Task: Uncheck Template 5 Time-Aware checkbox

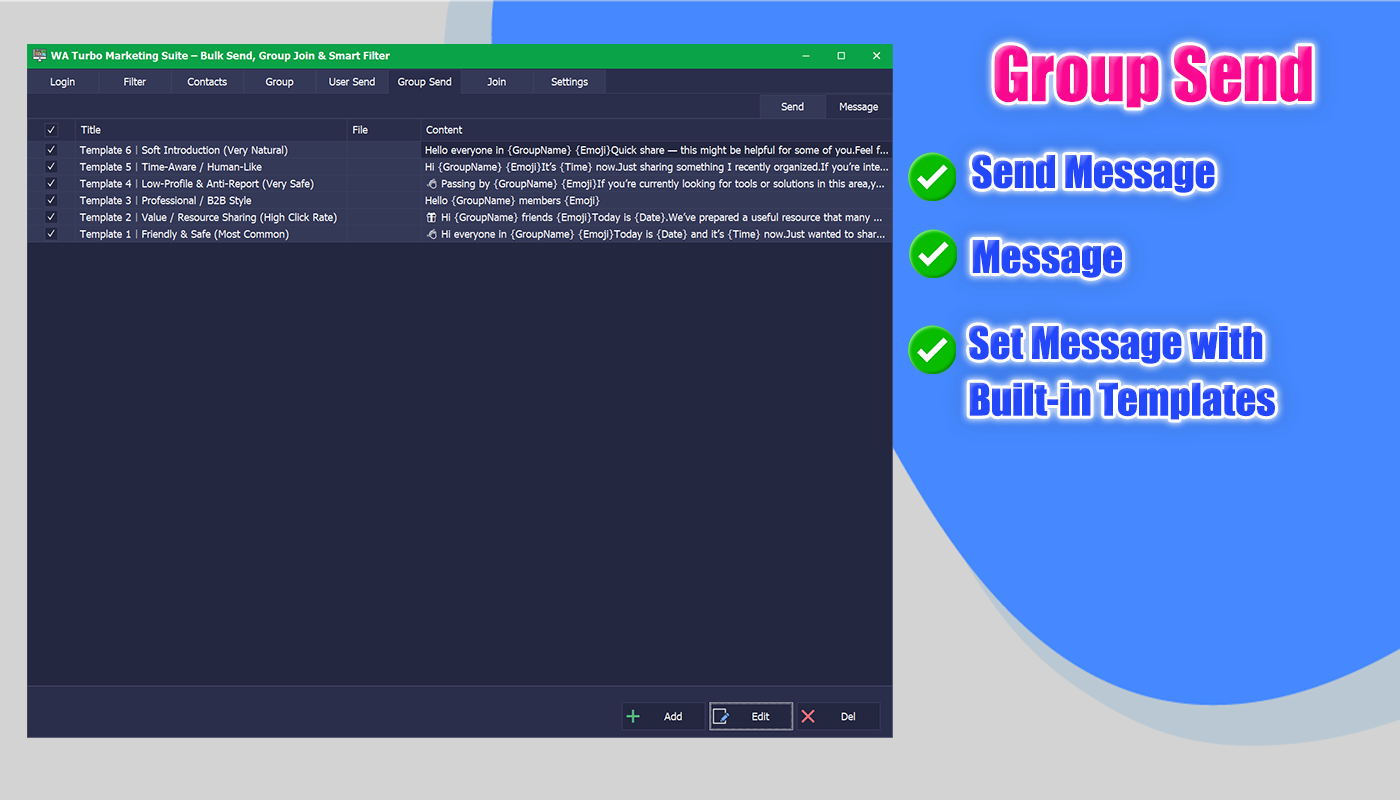Action: [x=52, y=167]
